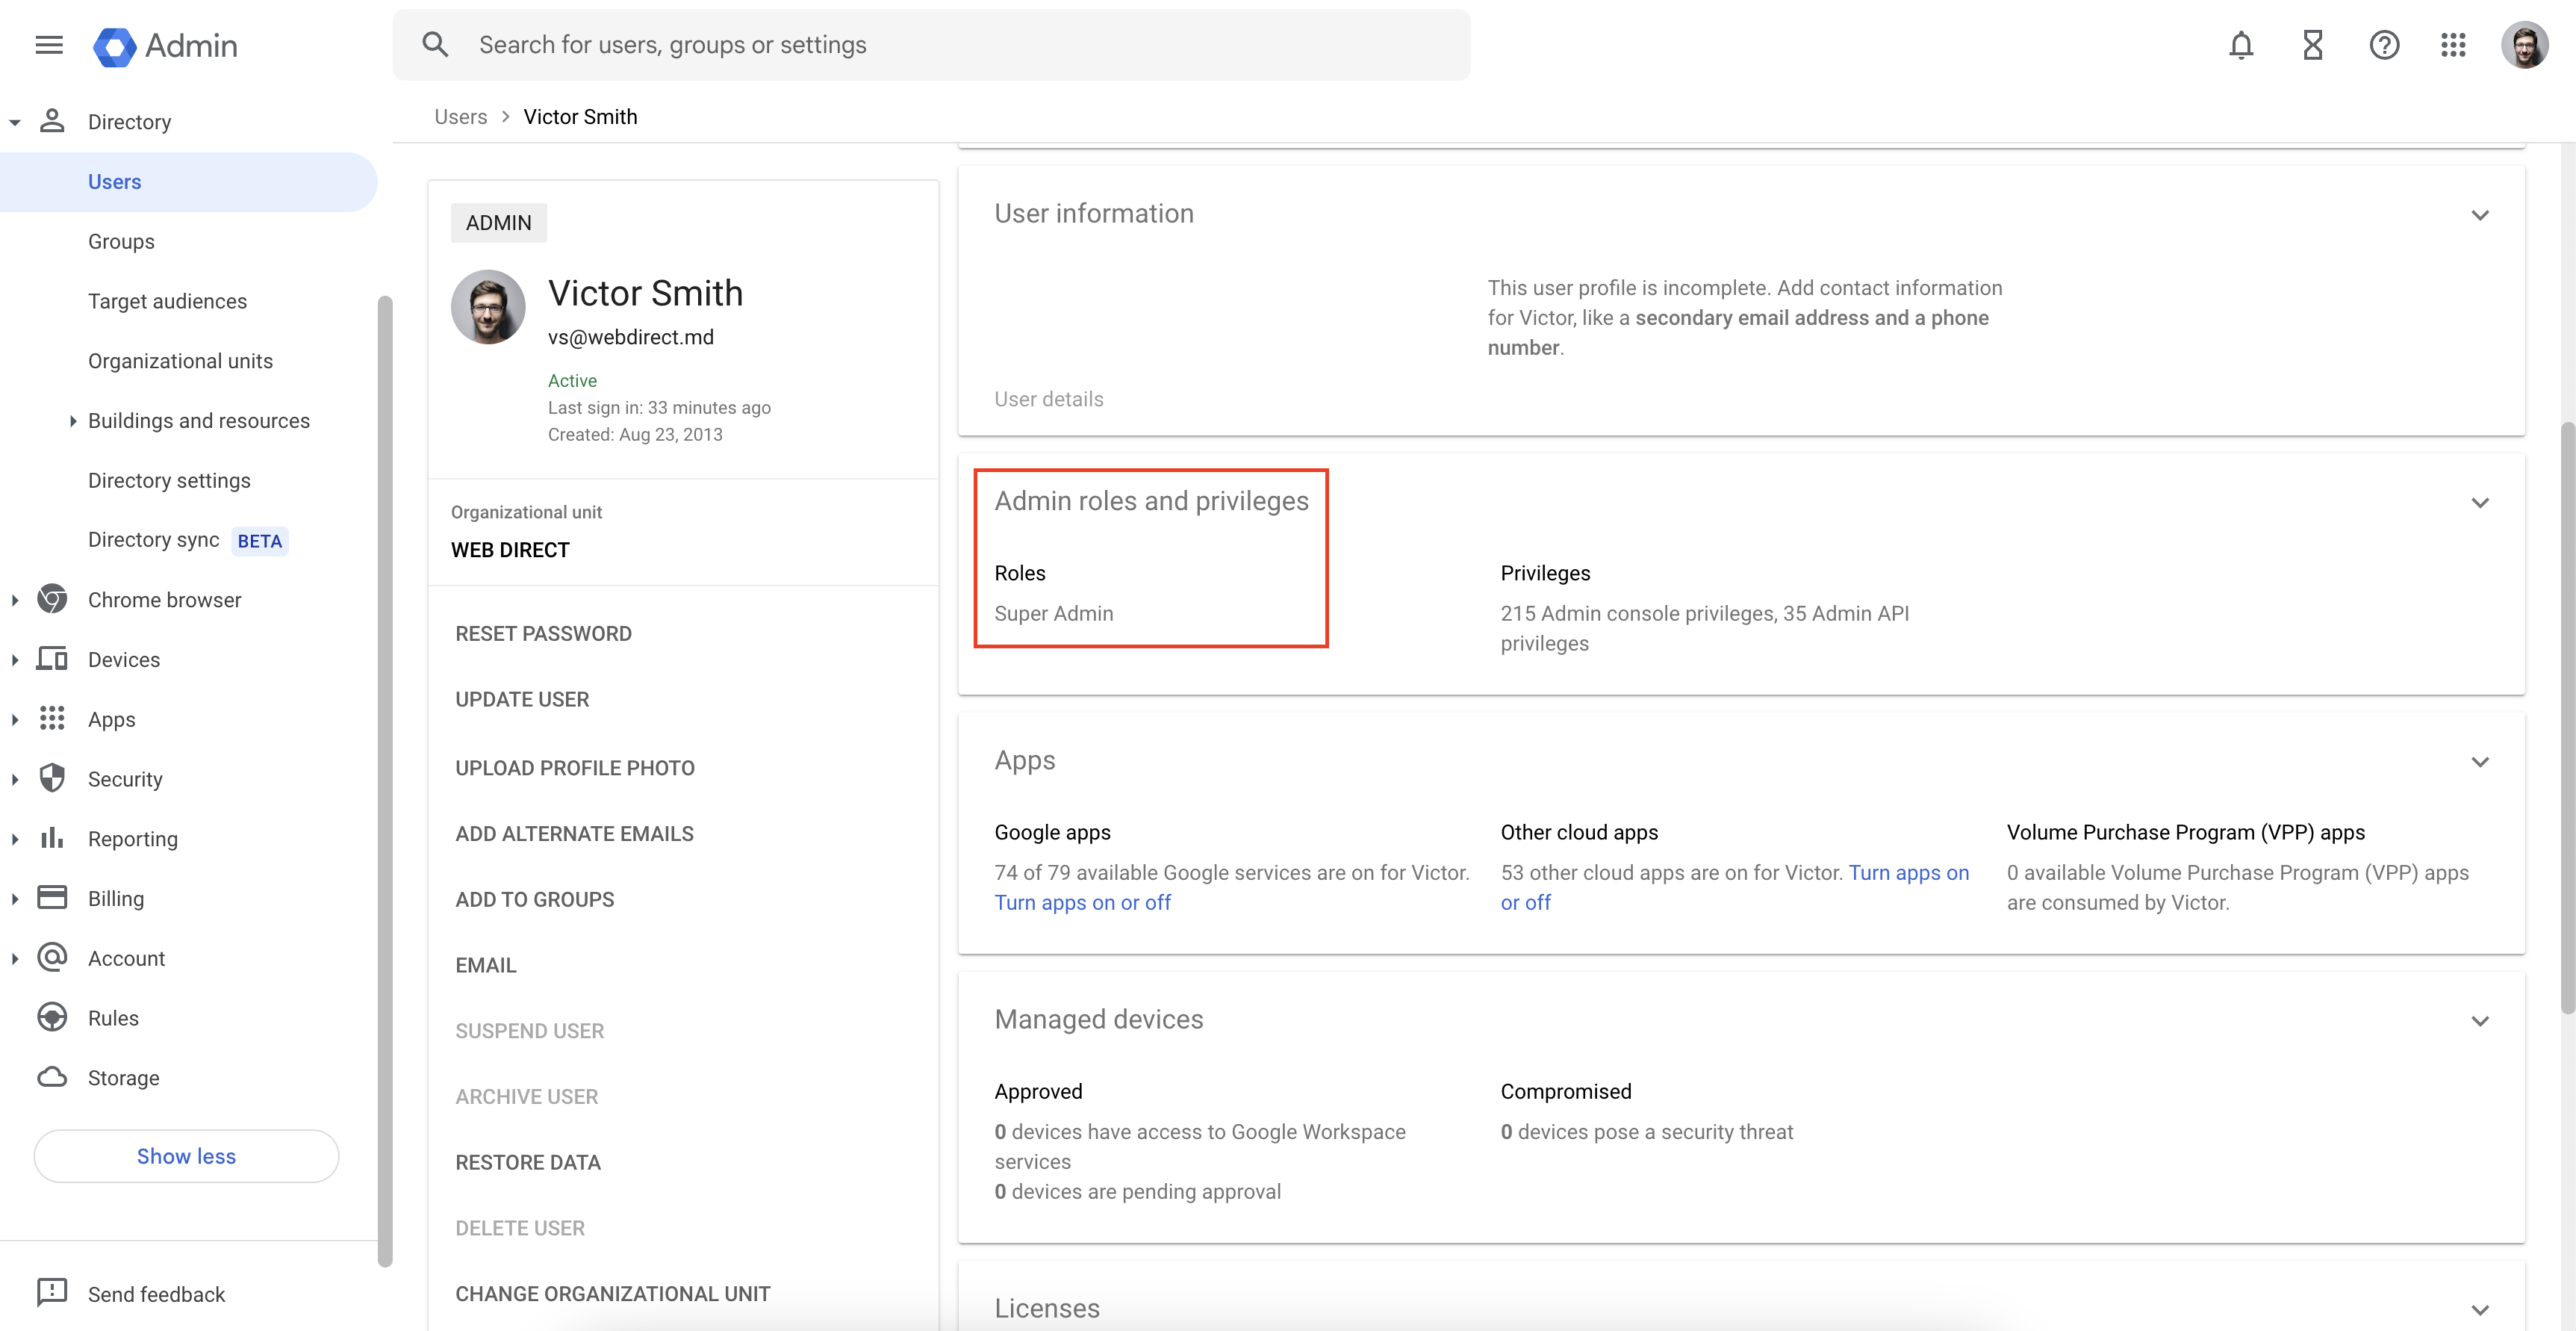Open the main hamburger menu
This screenshot has height=1331, width=2576.
pos(49,45)
